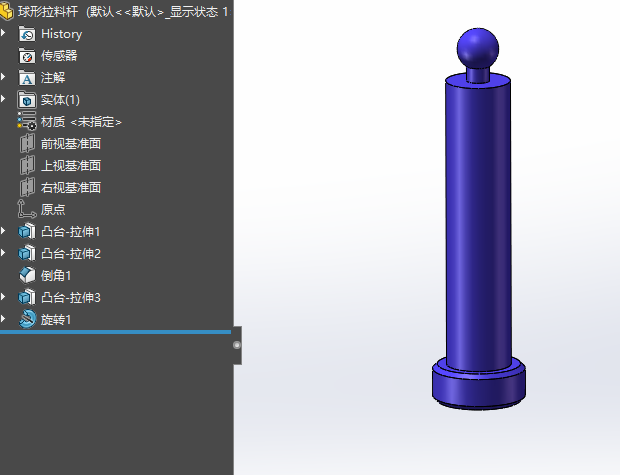Select the 传感器 label

point(59,56)
